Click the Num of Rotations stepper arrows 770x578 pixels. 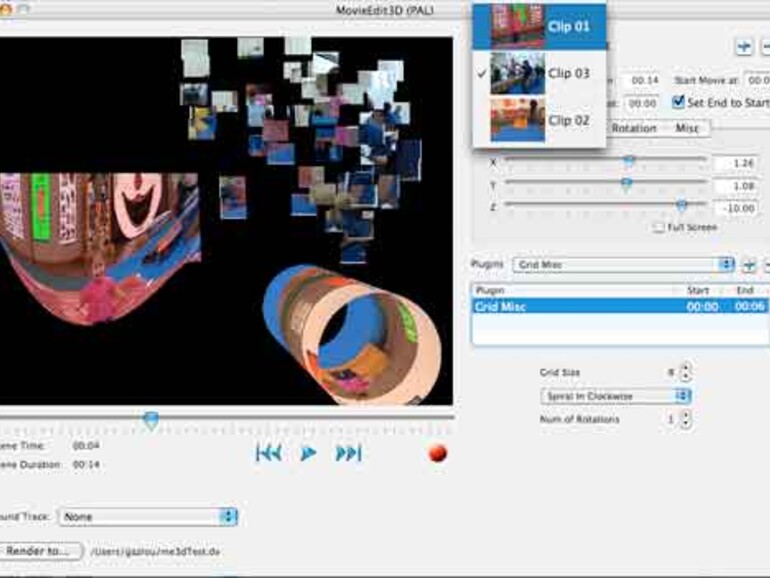pyautogui.click(x=686, y=419)
